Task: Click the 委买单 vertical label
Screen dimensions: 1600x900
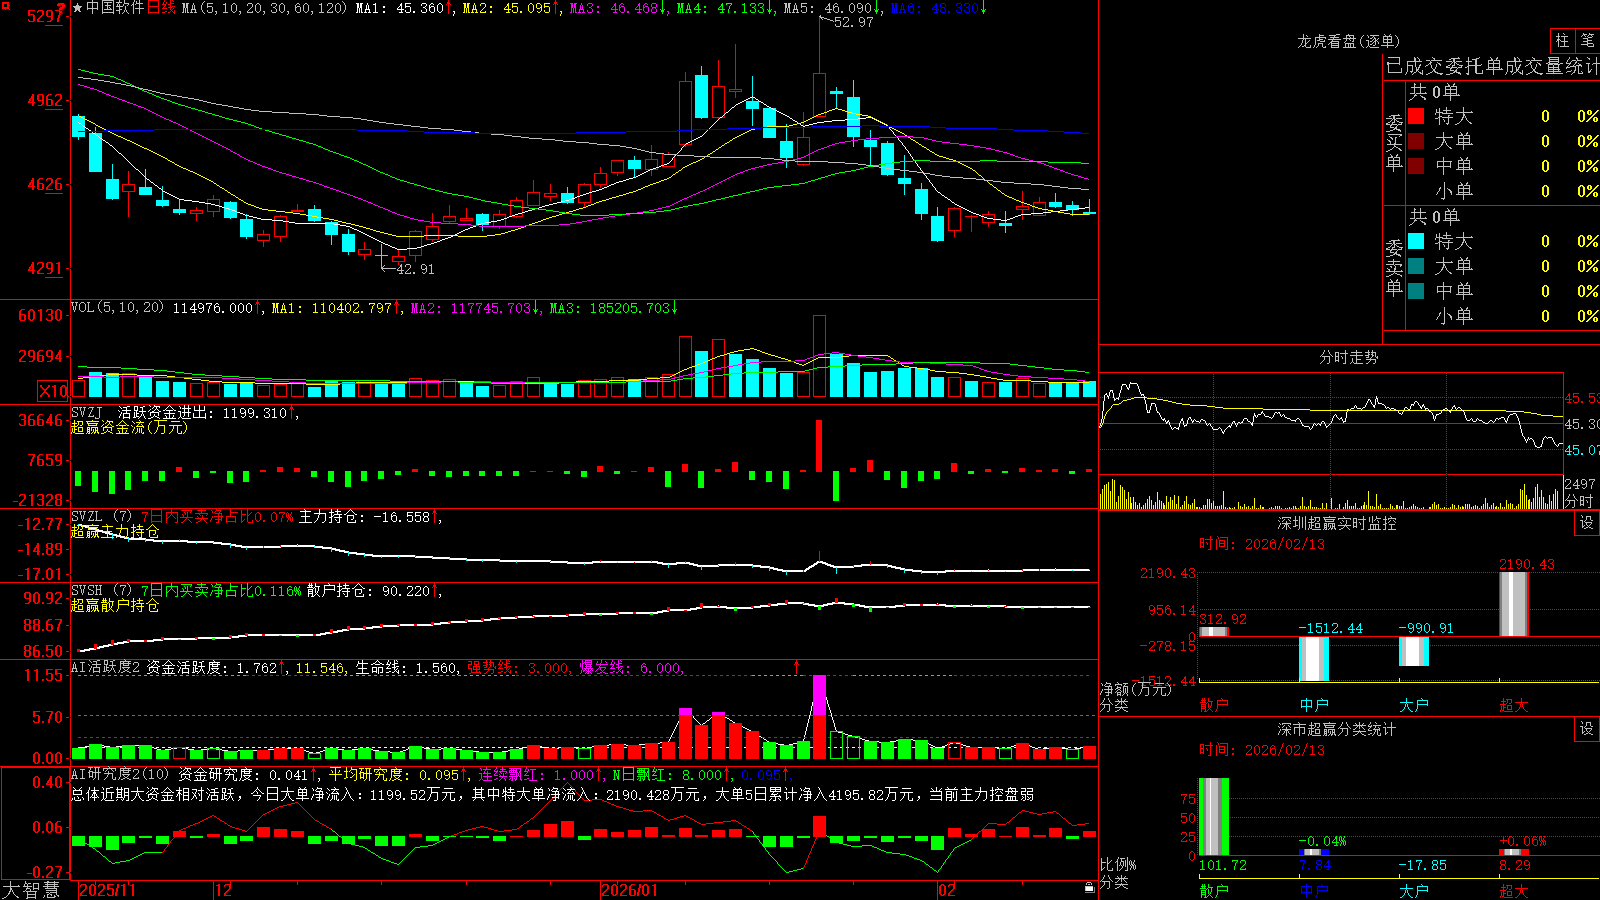Action: pyautogui.click(x=1394, y=143)
